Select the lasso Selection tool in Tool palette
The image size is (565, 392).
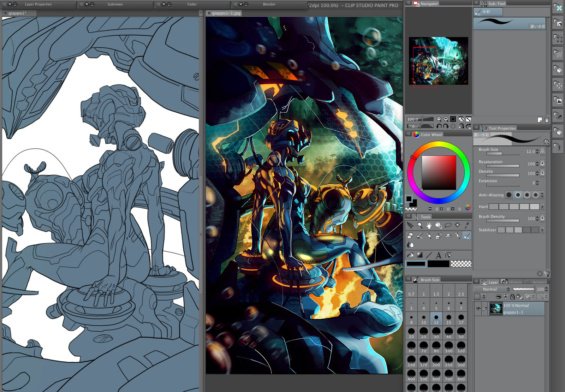(448, 226)
